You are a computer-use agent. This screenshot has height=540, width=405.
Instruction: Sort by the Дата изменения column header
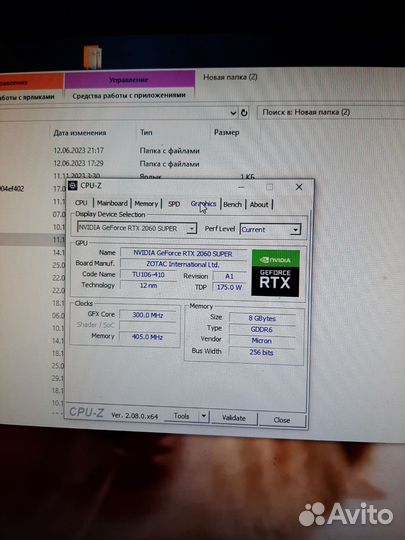pos(80,133)
